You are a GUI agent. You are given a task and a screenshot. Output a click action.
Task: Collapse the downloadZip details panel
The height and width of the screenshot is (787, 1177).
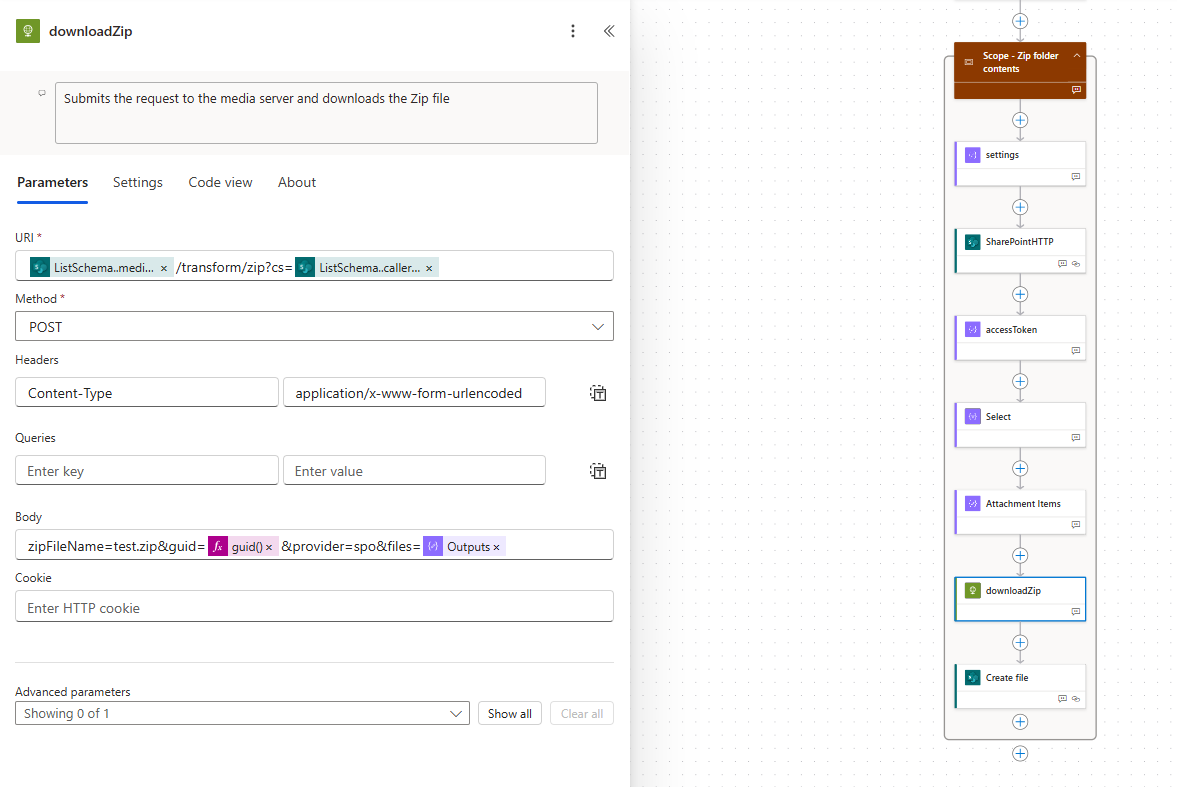pyautogui.click(x=609, y=31)
